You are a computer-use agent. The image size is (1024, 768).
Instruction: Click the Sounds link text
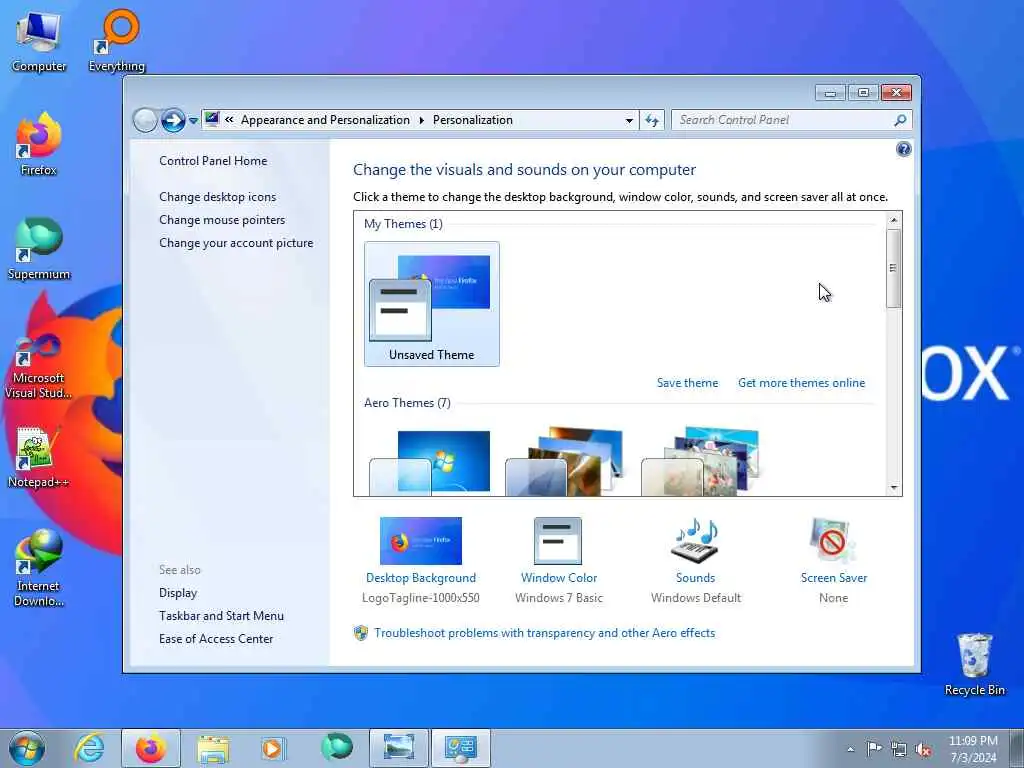click(696, 578)
